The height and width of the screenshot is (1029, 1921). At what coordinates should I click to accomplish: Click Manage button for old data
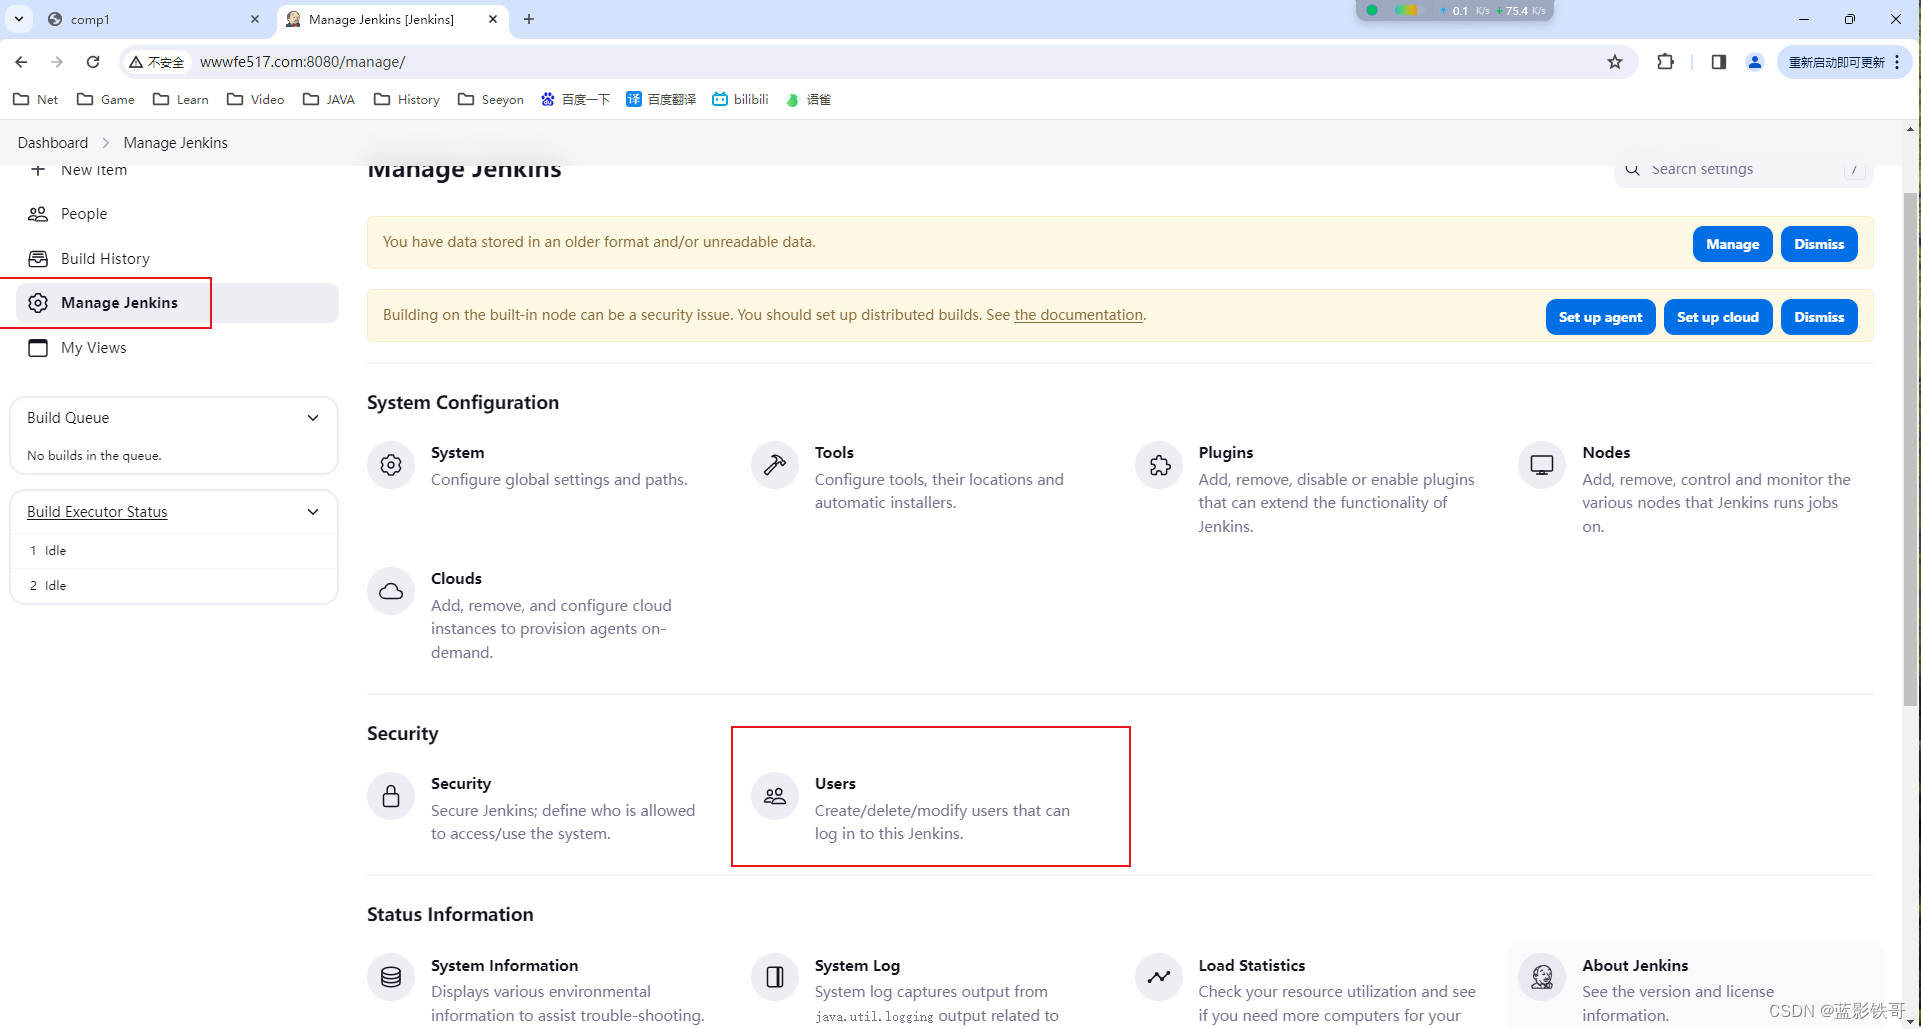(x=1732, y=244)
